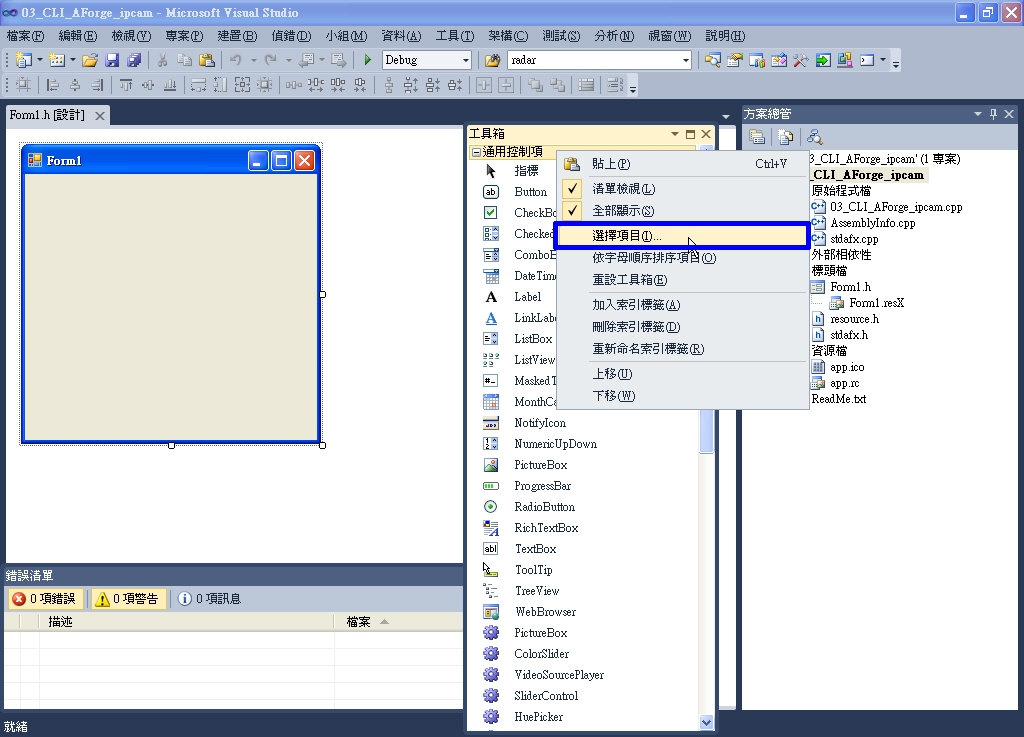The width and height of the screenshot is (1024, 737).
Task: Switch to the Form1.h [設計] tab
Action: click(47, 114)
